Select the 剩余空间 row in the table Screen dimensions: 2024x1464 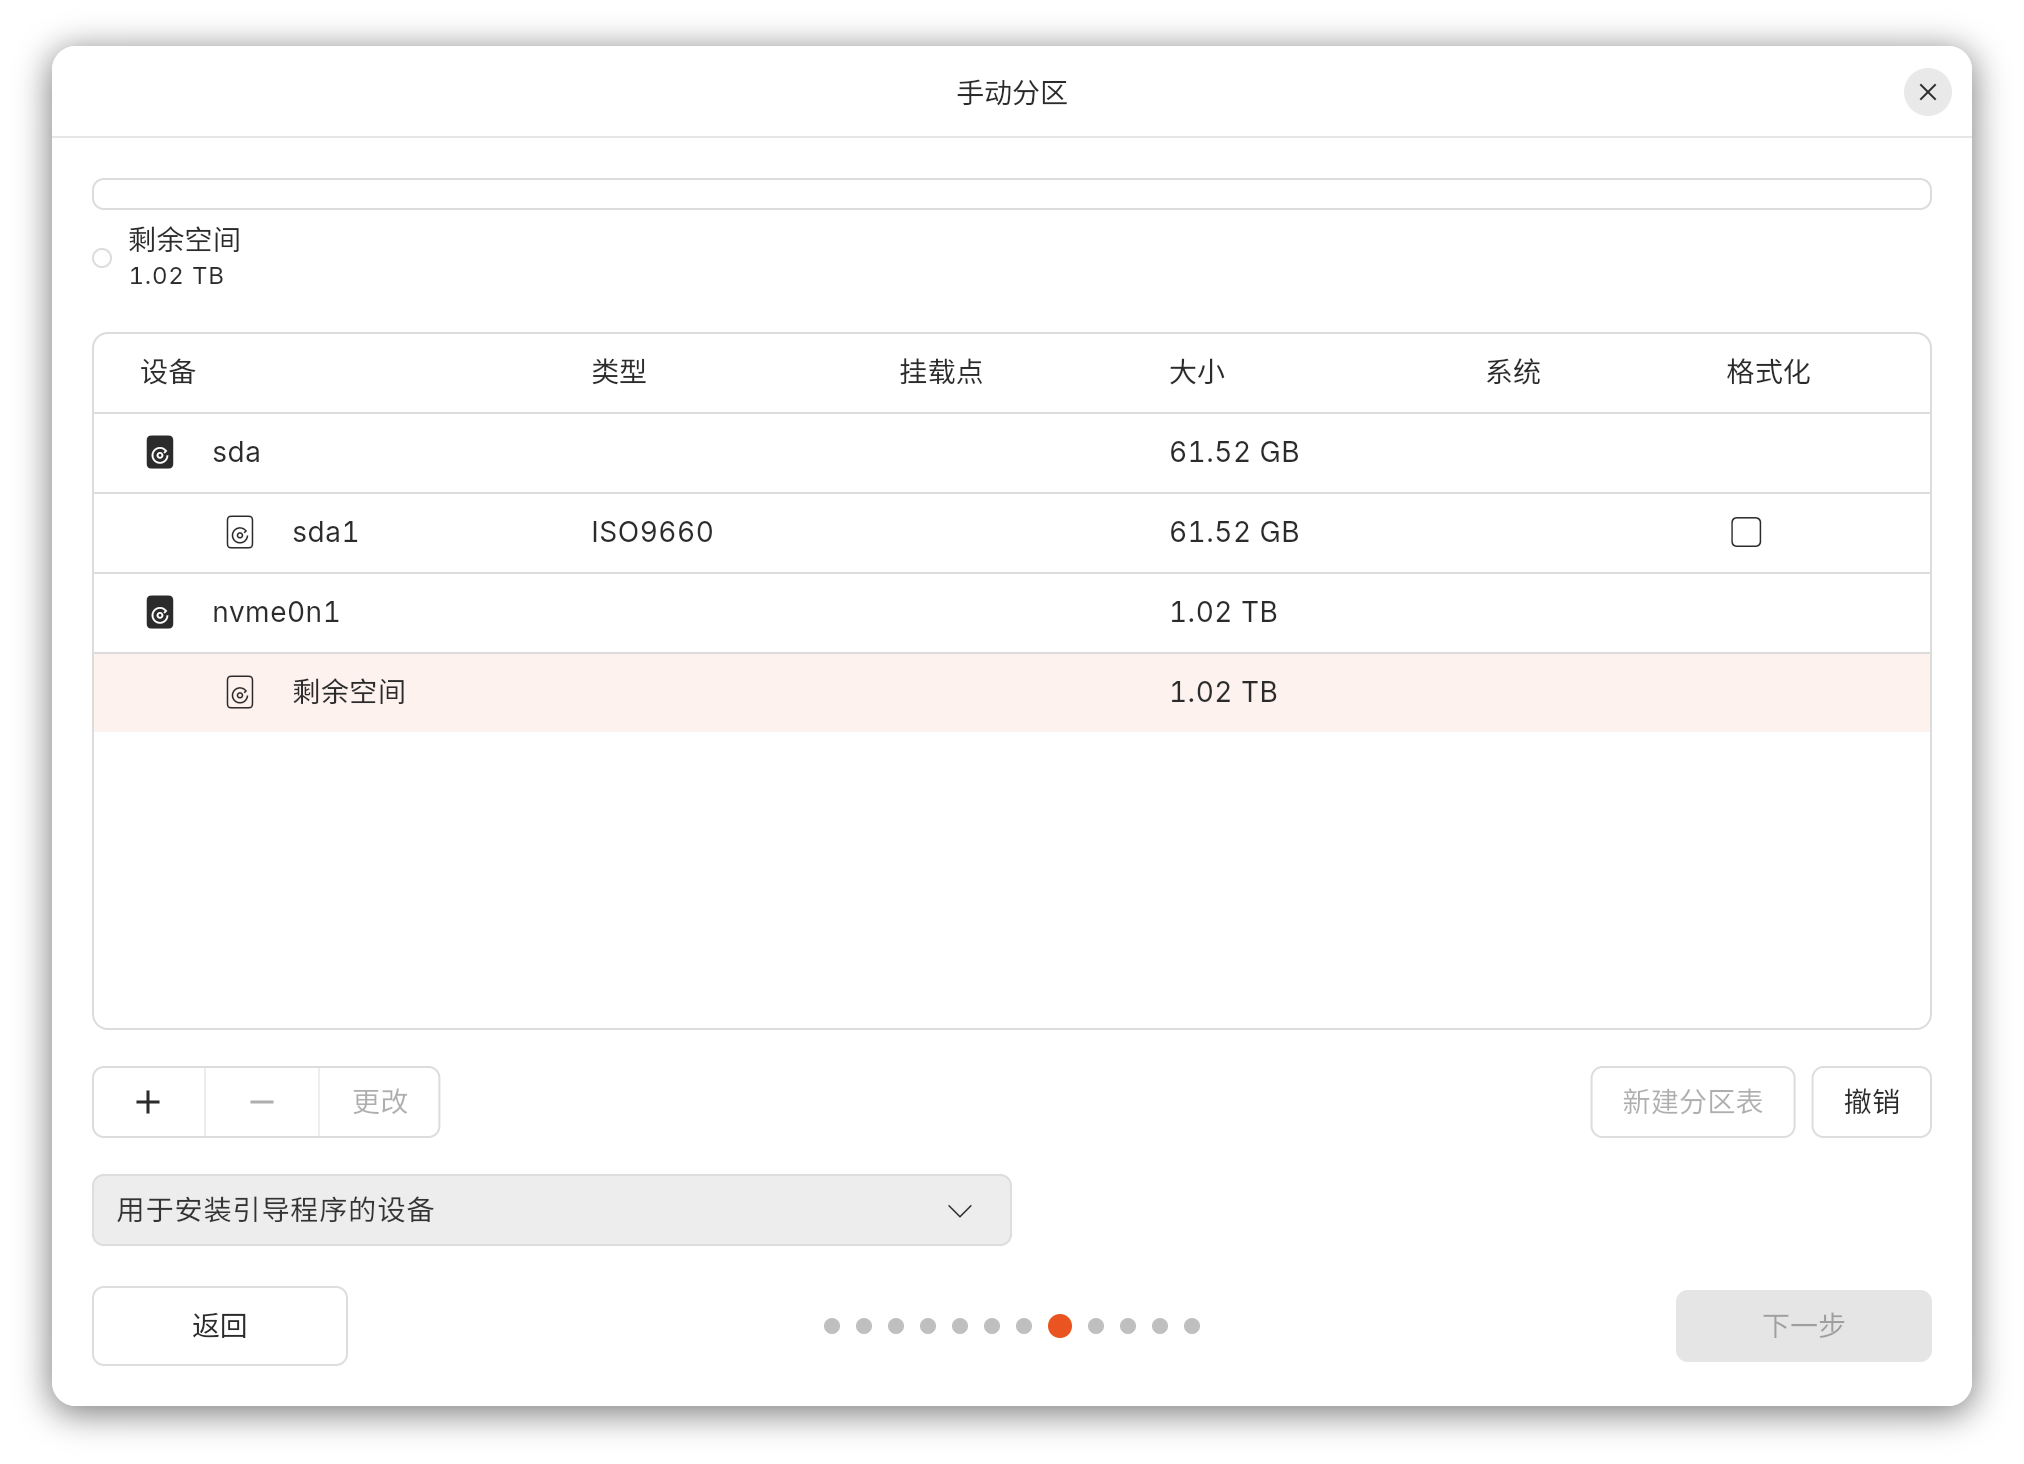point(1012,692)
